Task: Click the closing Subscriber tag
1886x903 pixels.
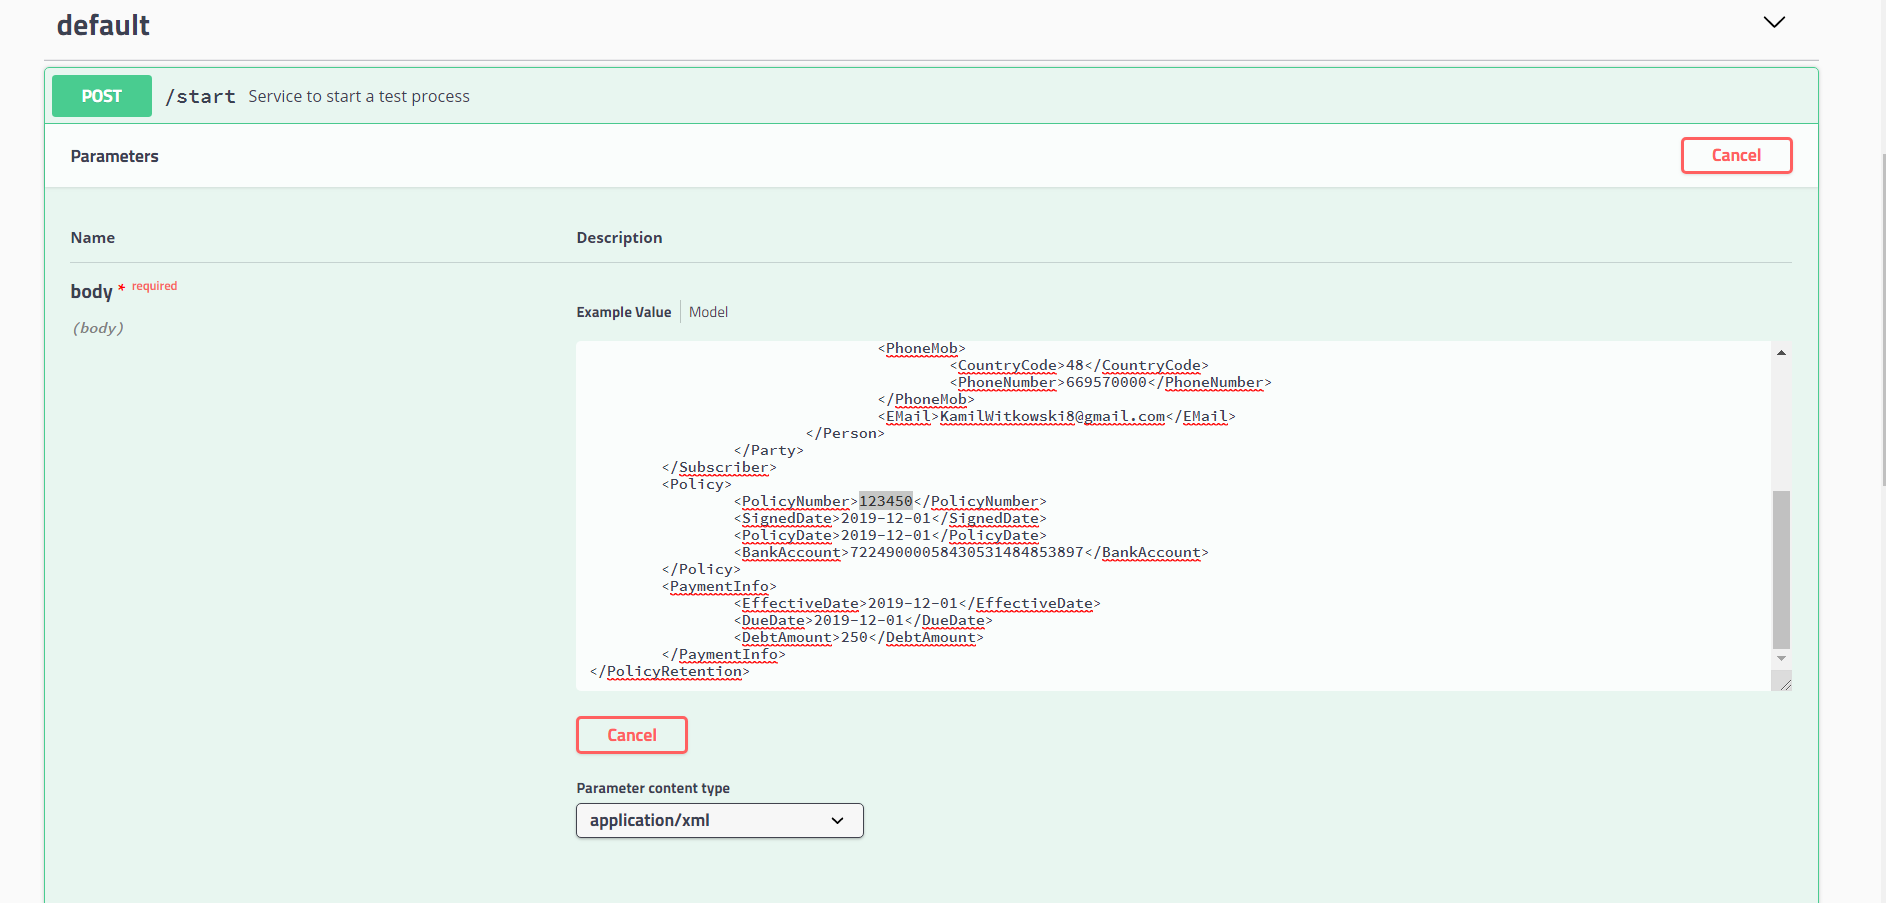Action: tap(719, 467)
